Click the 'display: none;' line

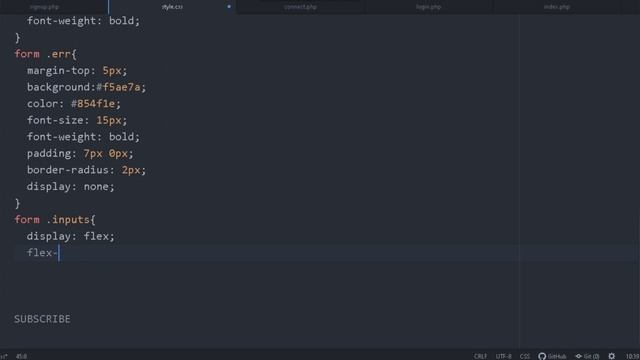[71, 187]
